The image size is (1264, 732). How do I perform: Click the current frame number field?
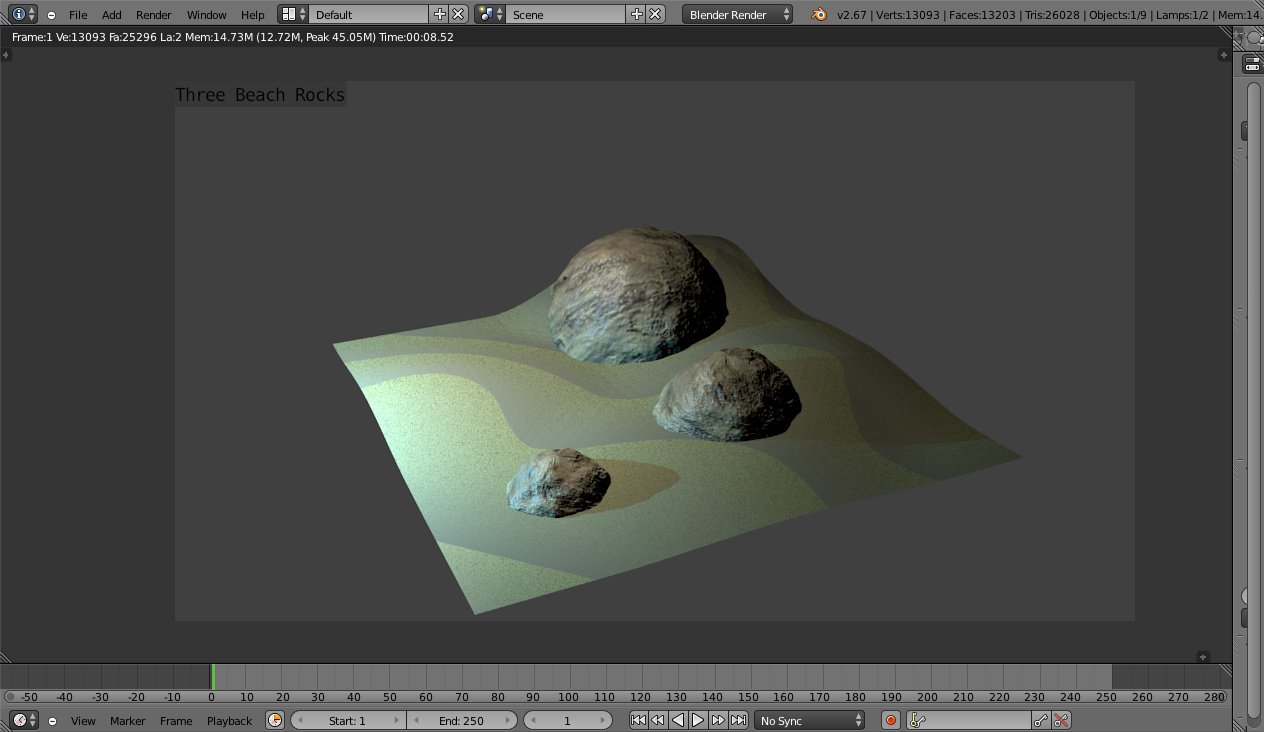[x=567, y=720]
